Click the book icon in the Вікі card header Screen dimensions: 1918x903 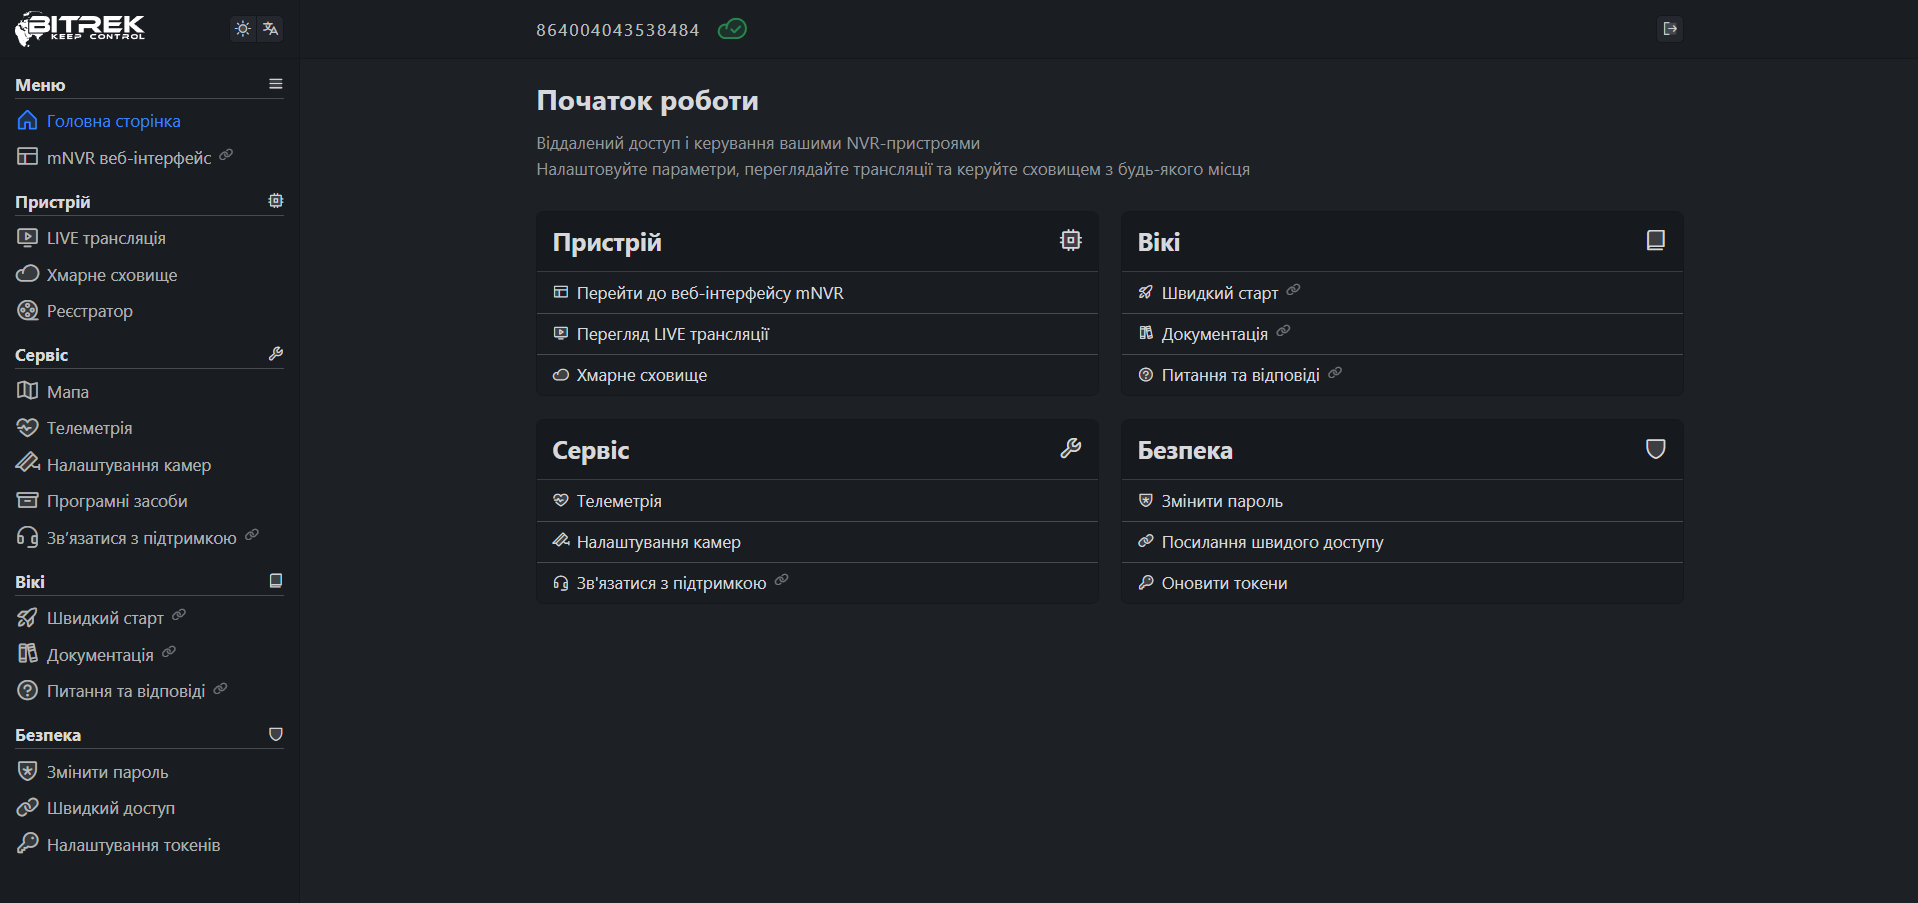coord(1655,240)
